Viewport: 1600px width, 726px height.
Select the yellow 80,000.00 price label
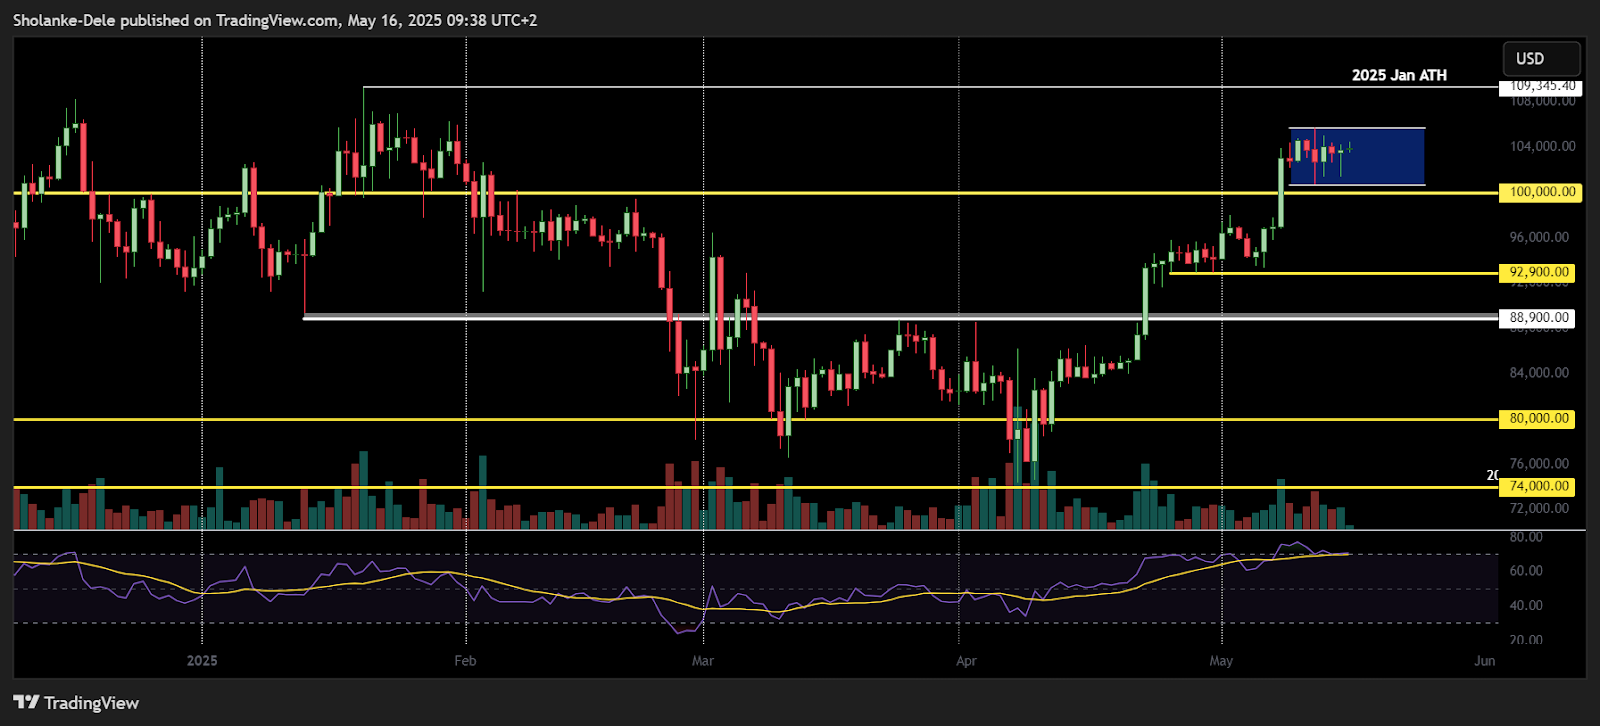point(1536,419)
